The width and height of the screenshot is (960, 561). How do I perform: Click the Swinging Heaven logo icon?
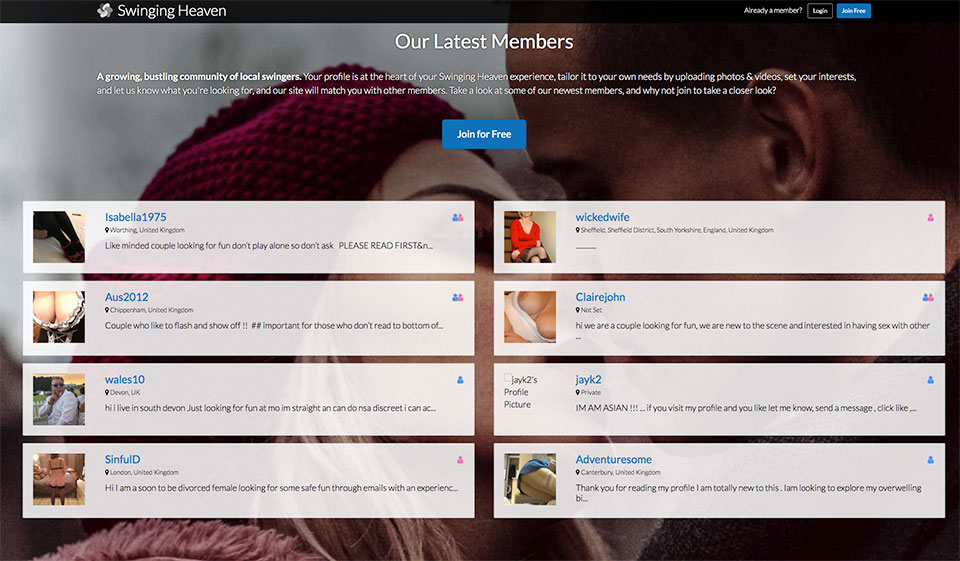pyautogui.click(x=105, y=11)
